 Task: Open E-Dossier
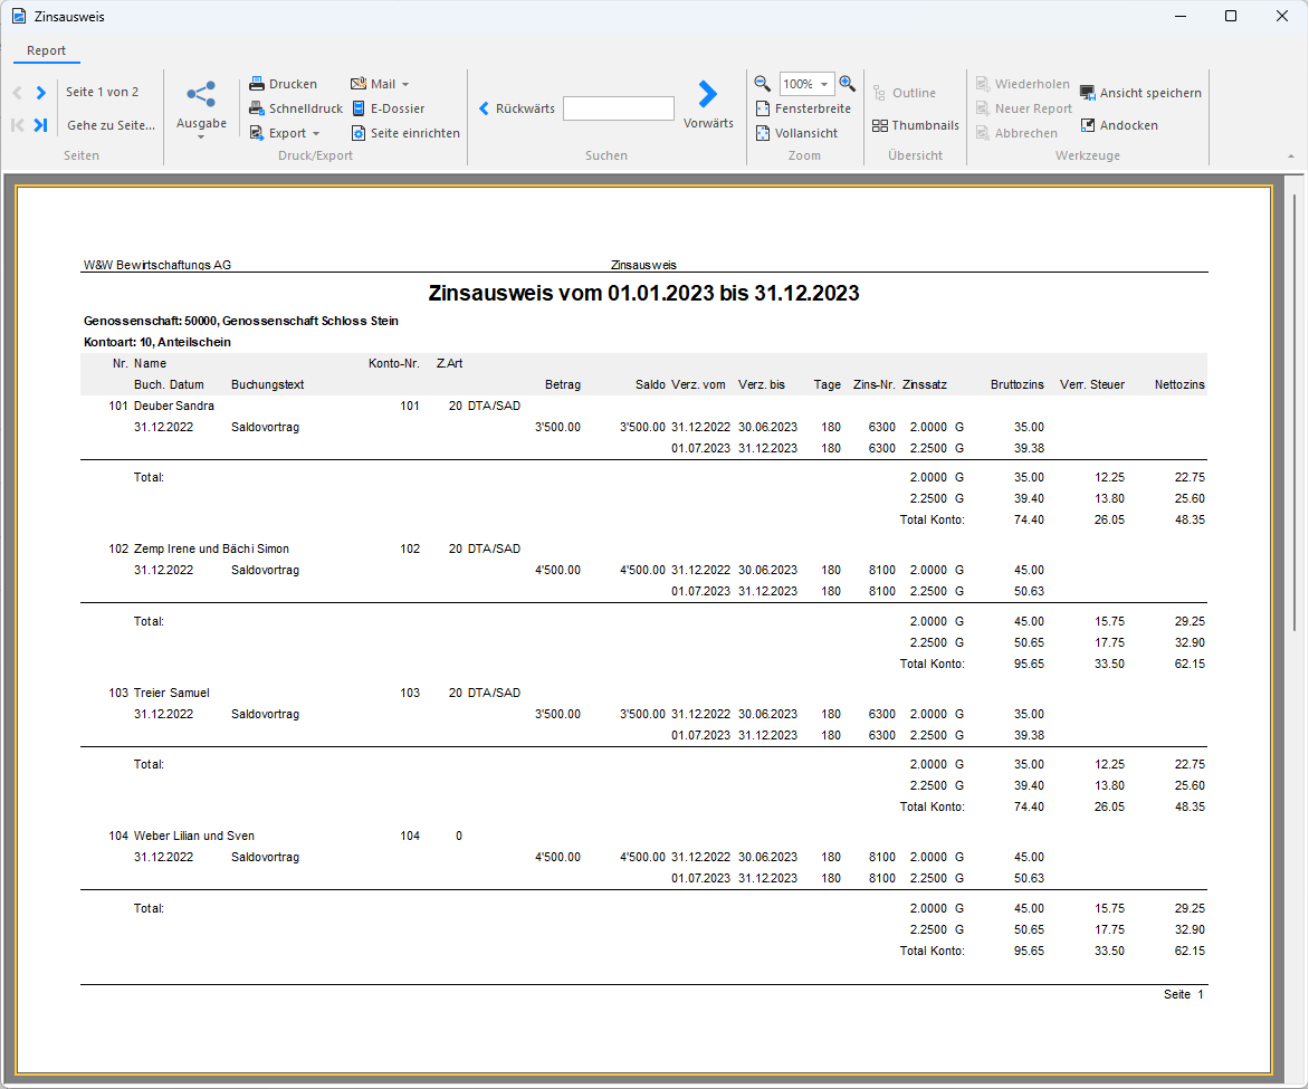coord(388,108)
